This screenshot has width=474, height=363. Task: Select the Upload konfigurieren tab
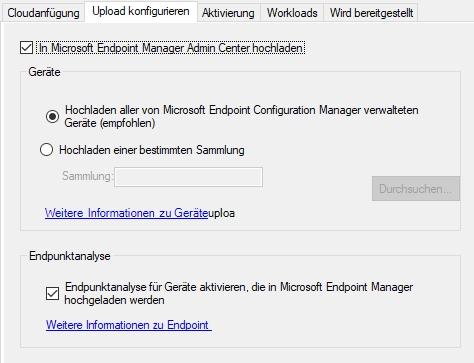point(141,11)
